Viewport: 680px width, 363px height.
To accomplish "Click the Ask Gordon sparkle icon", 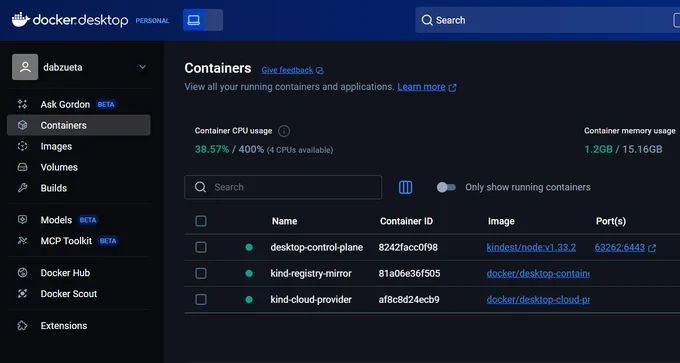I will (x=23, y=104).
